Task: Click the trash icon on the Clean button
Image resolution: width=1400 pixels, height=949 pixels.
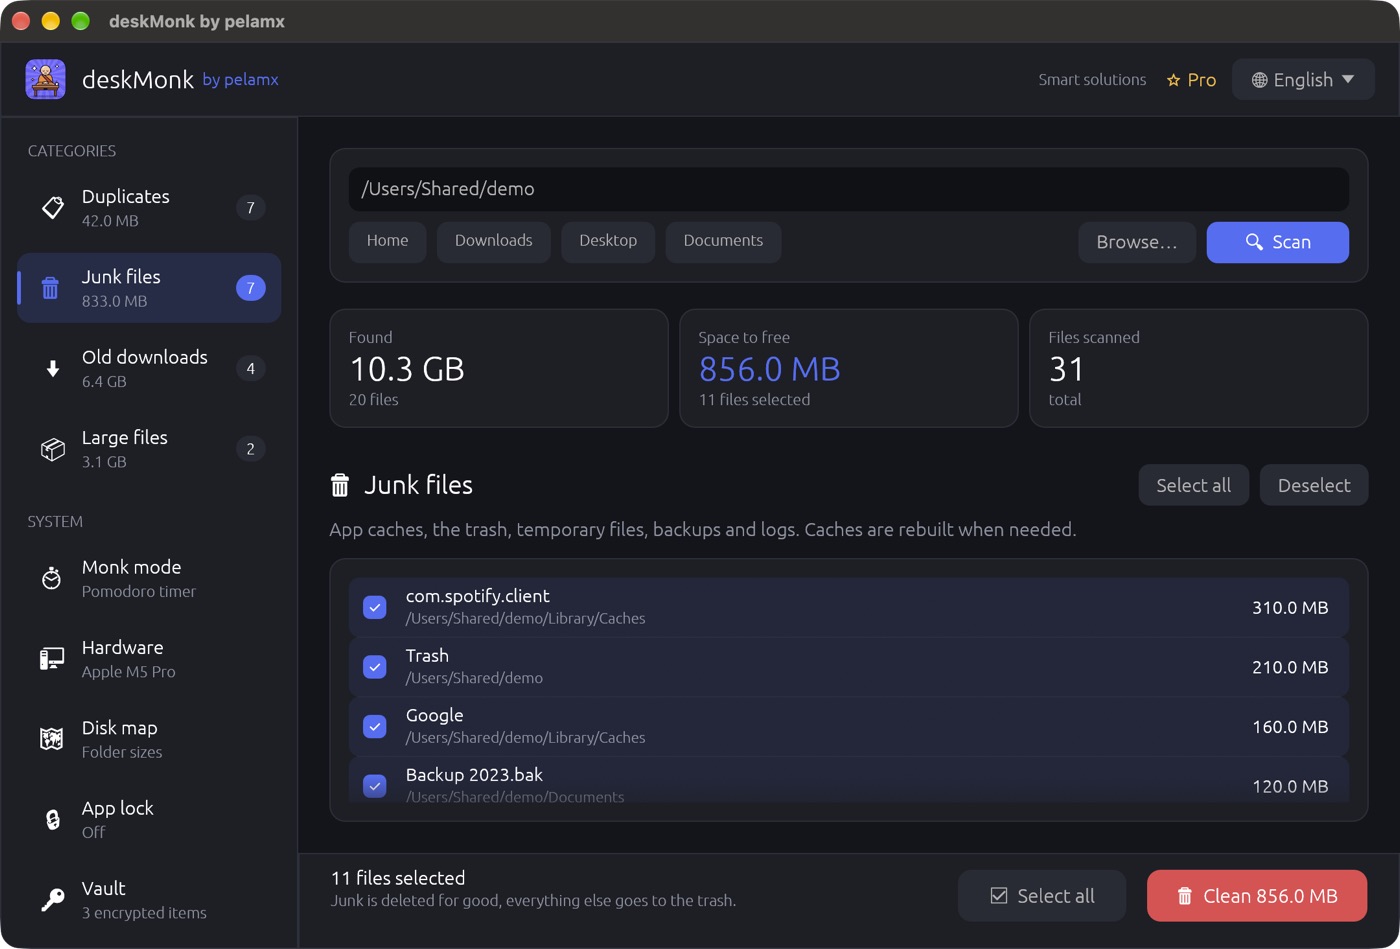Action: (1185, 896)
